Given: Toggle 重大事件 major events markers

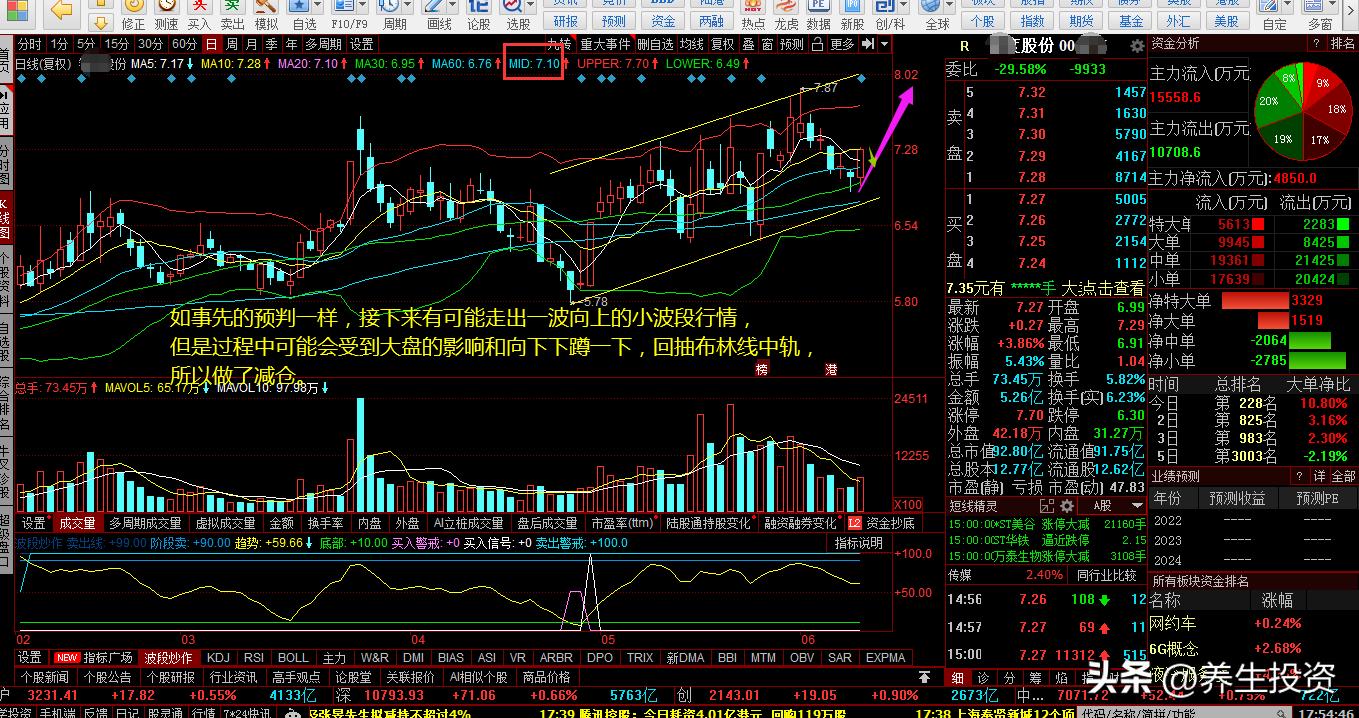Looking at the screenshot, I should point(605,44).
